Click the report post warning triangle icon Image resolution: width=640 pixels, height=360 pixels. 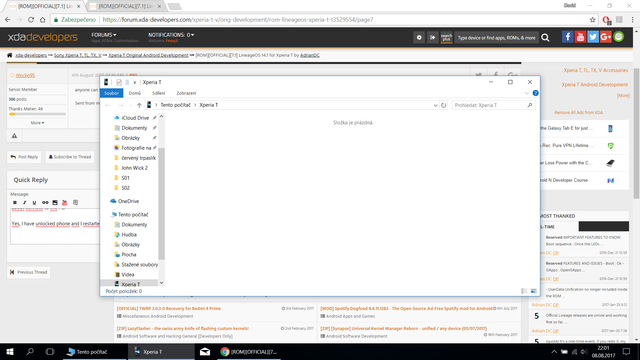click(14, 136)
